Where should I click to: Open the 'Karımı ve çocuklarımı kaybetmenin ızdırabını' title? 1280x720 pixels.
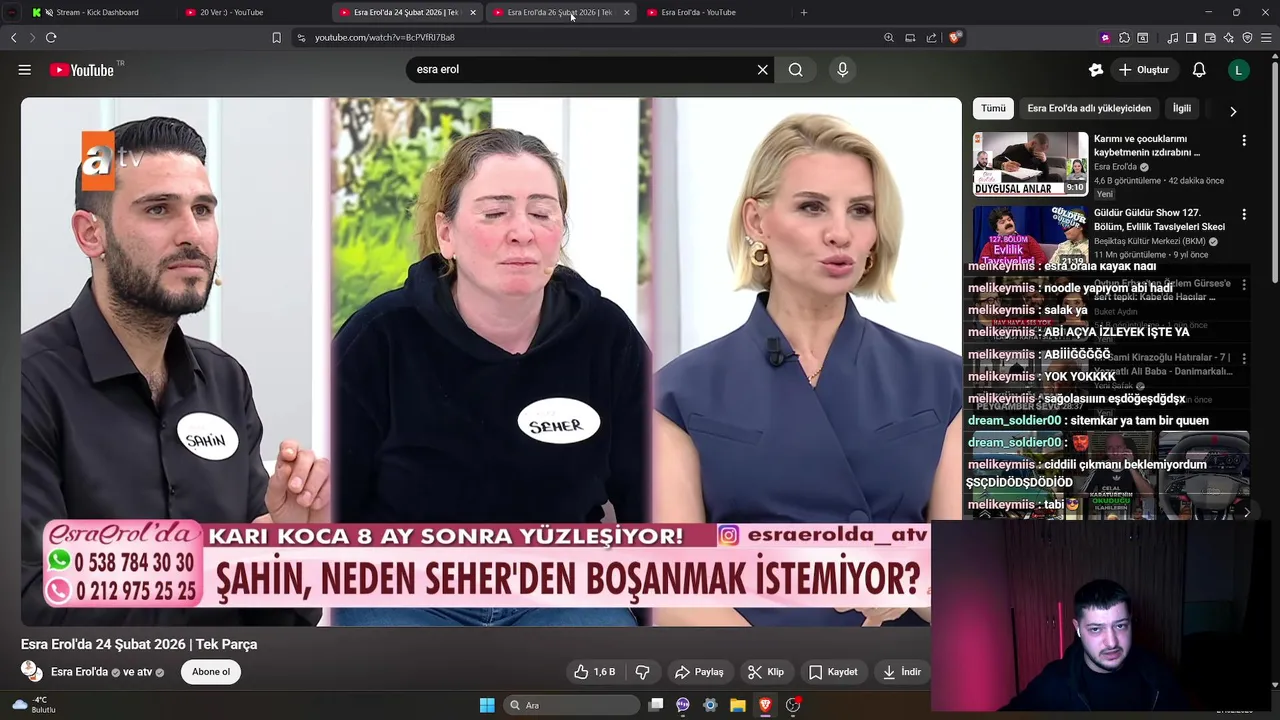[1147, 146]
